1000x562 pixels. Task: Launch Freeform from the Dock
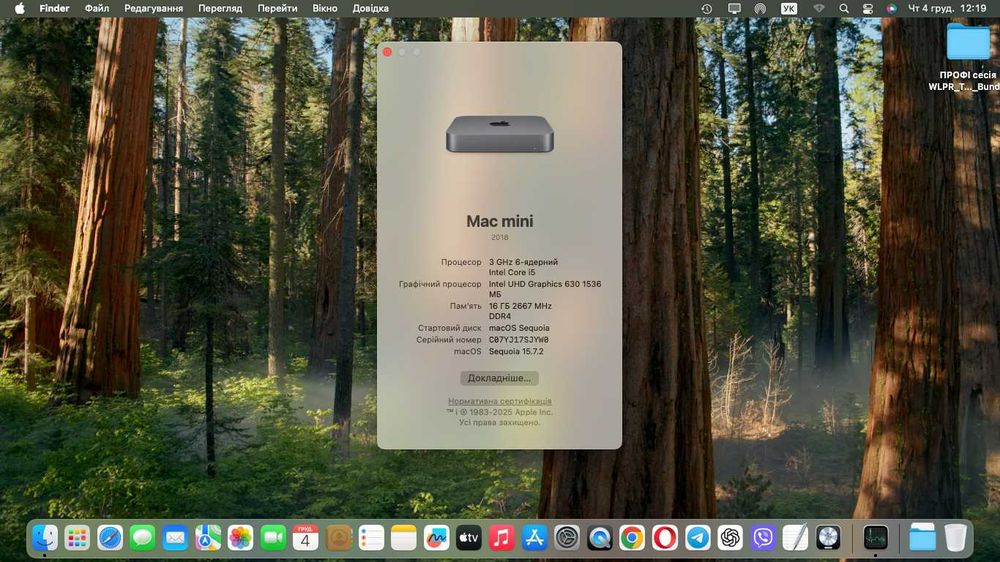pos(436,538)
